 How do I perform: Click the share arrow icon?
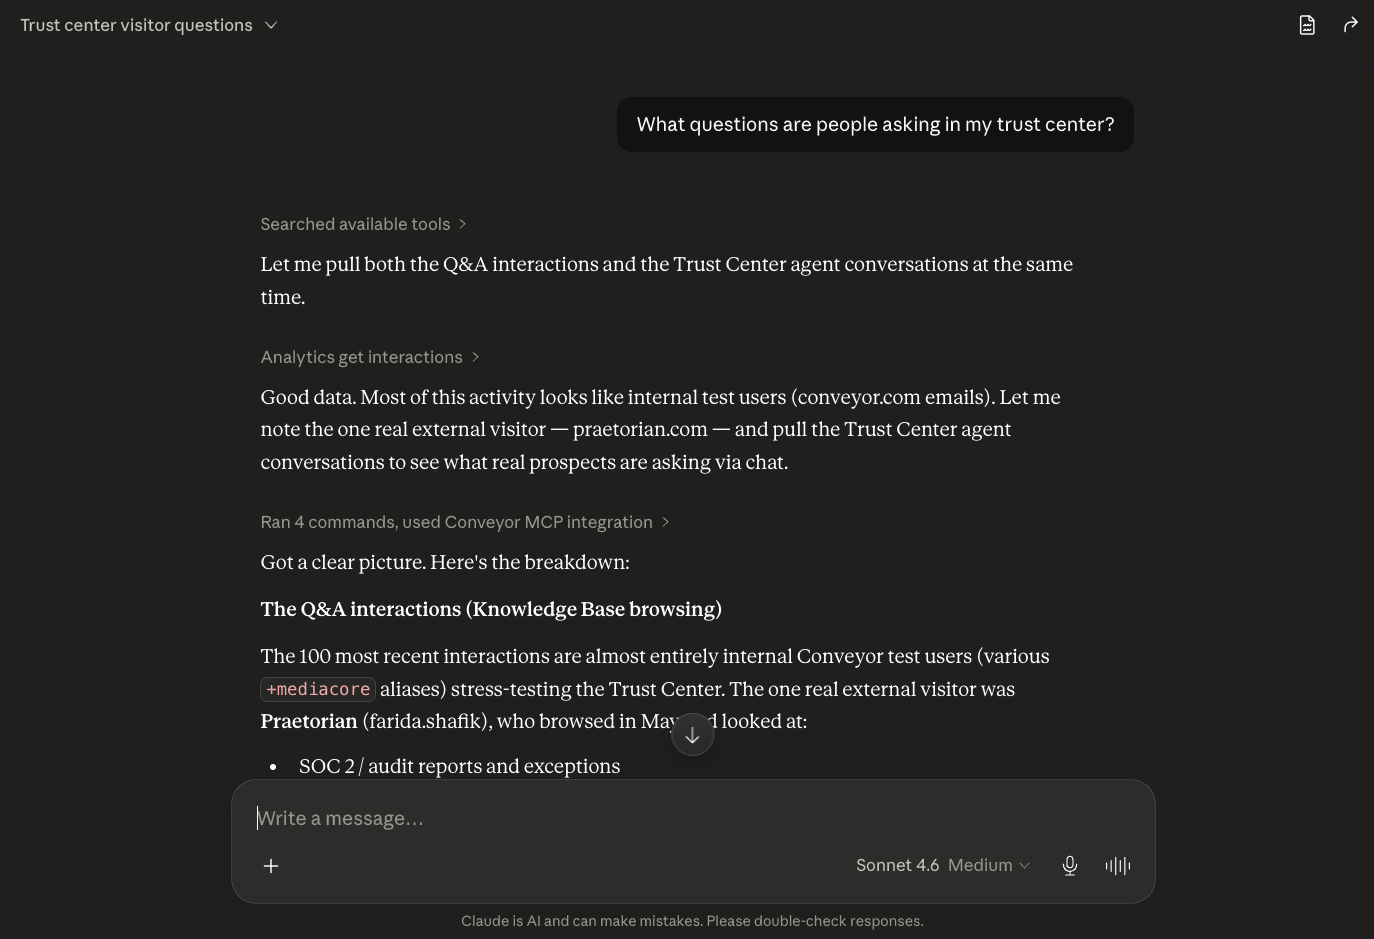(1351, 25)
